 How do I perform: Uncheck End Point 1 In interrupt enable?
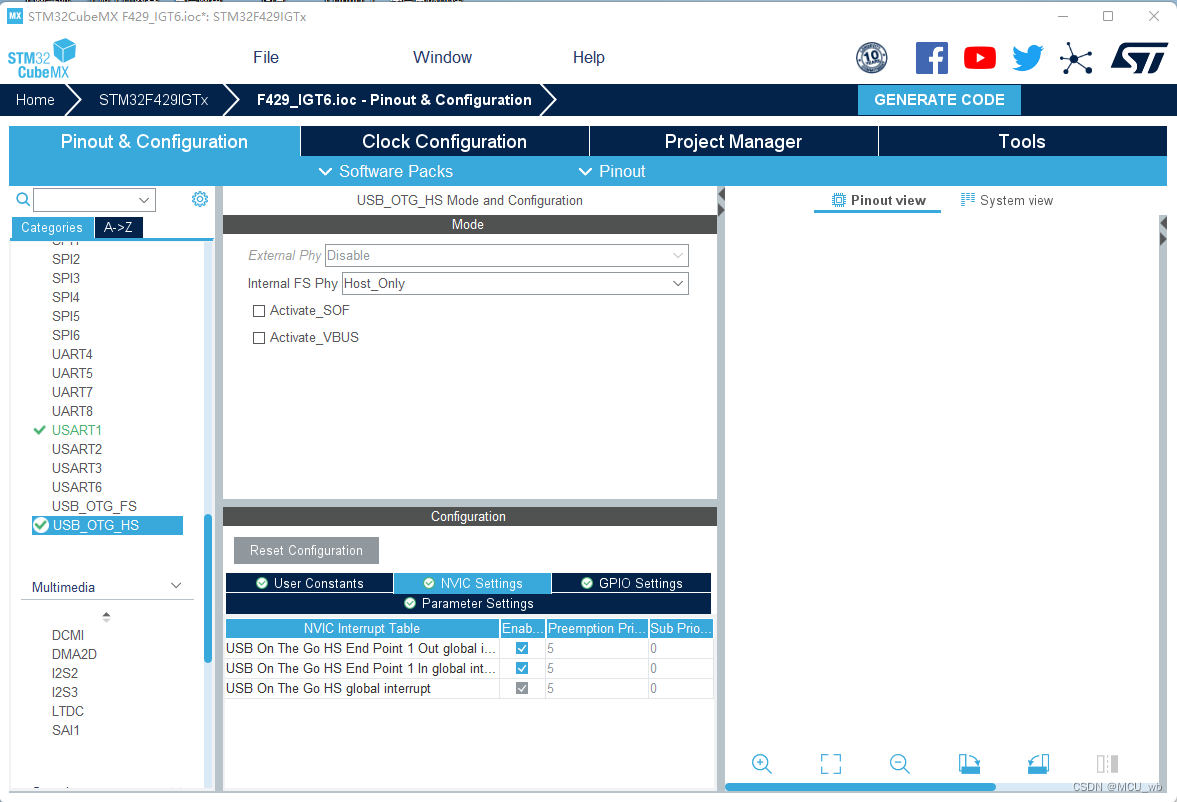[522, 668]
